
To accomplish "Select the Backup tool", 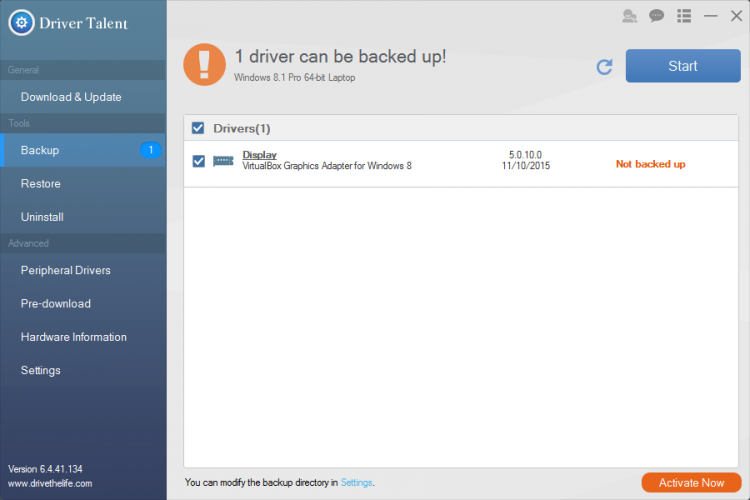I will pyautogui.click(x=83, y=150).
